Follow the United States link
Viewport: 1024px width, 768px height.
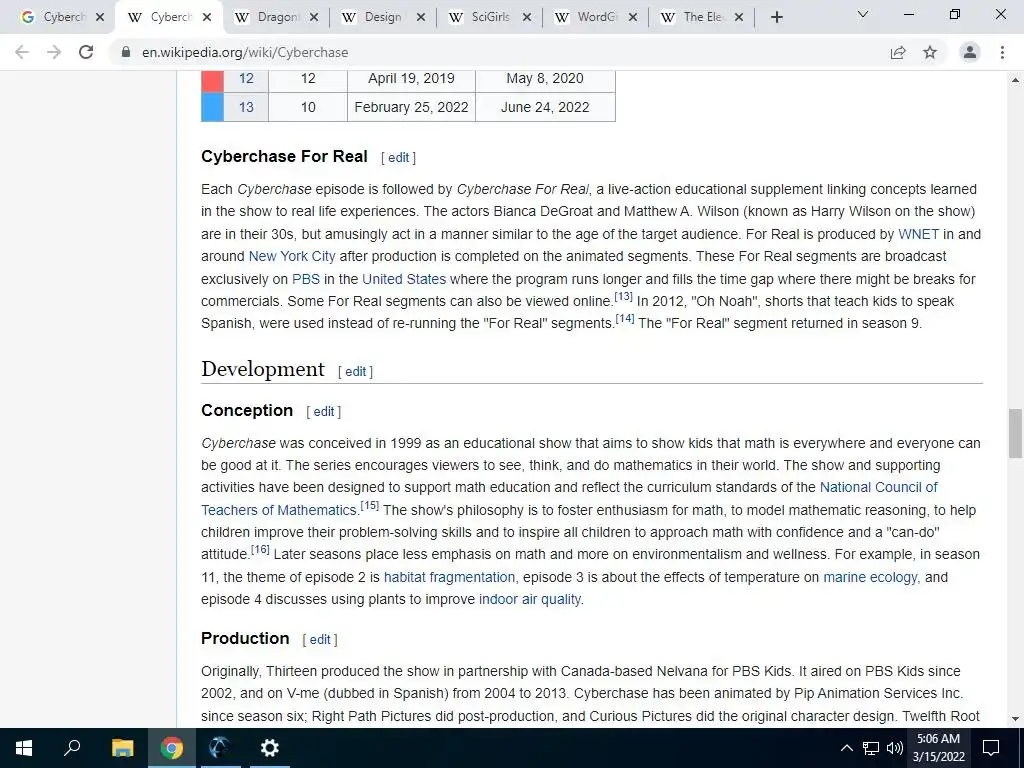(x=404, y=279)
